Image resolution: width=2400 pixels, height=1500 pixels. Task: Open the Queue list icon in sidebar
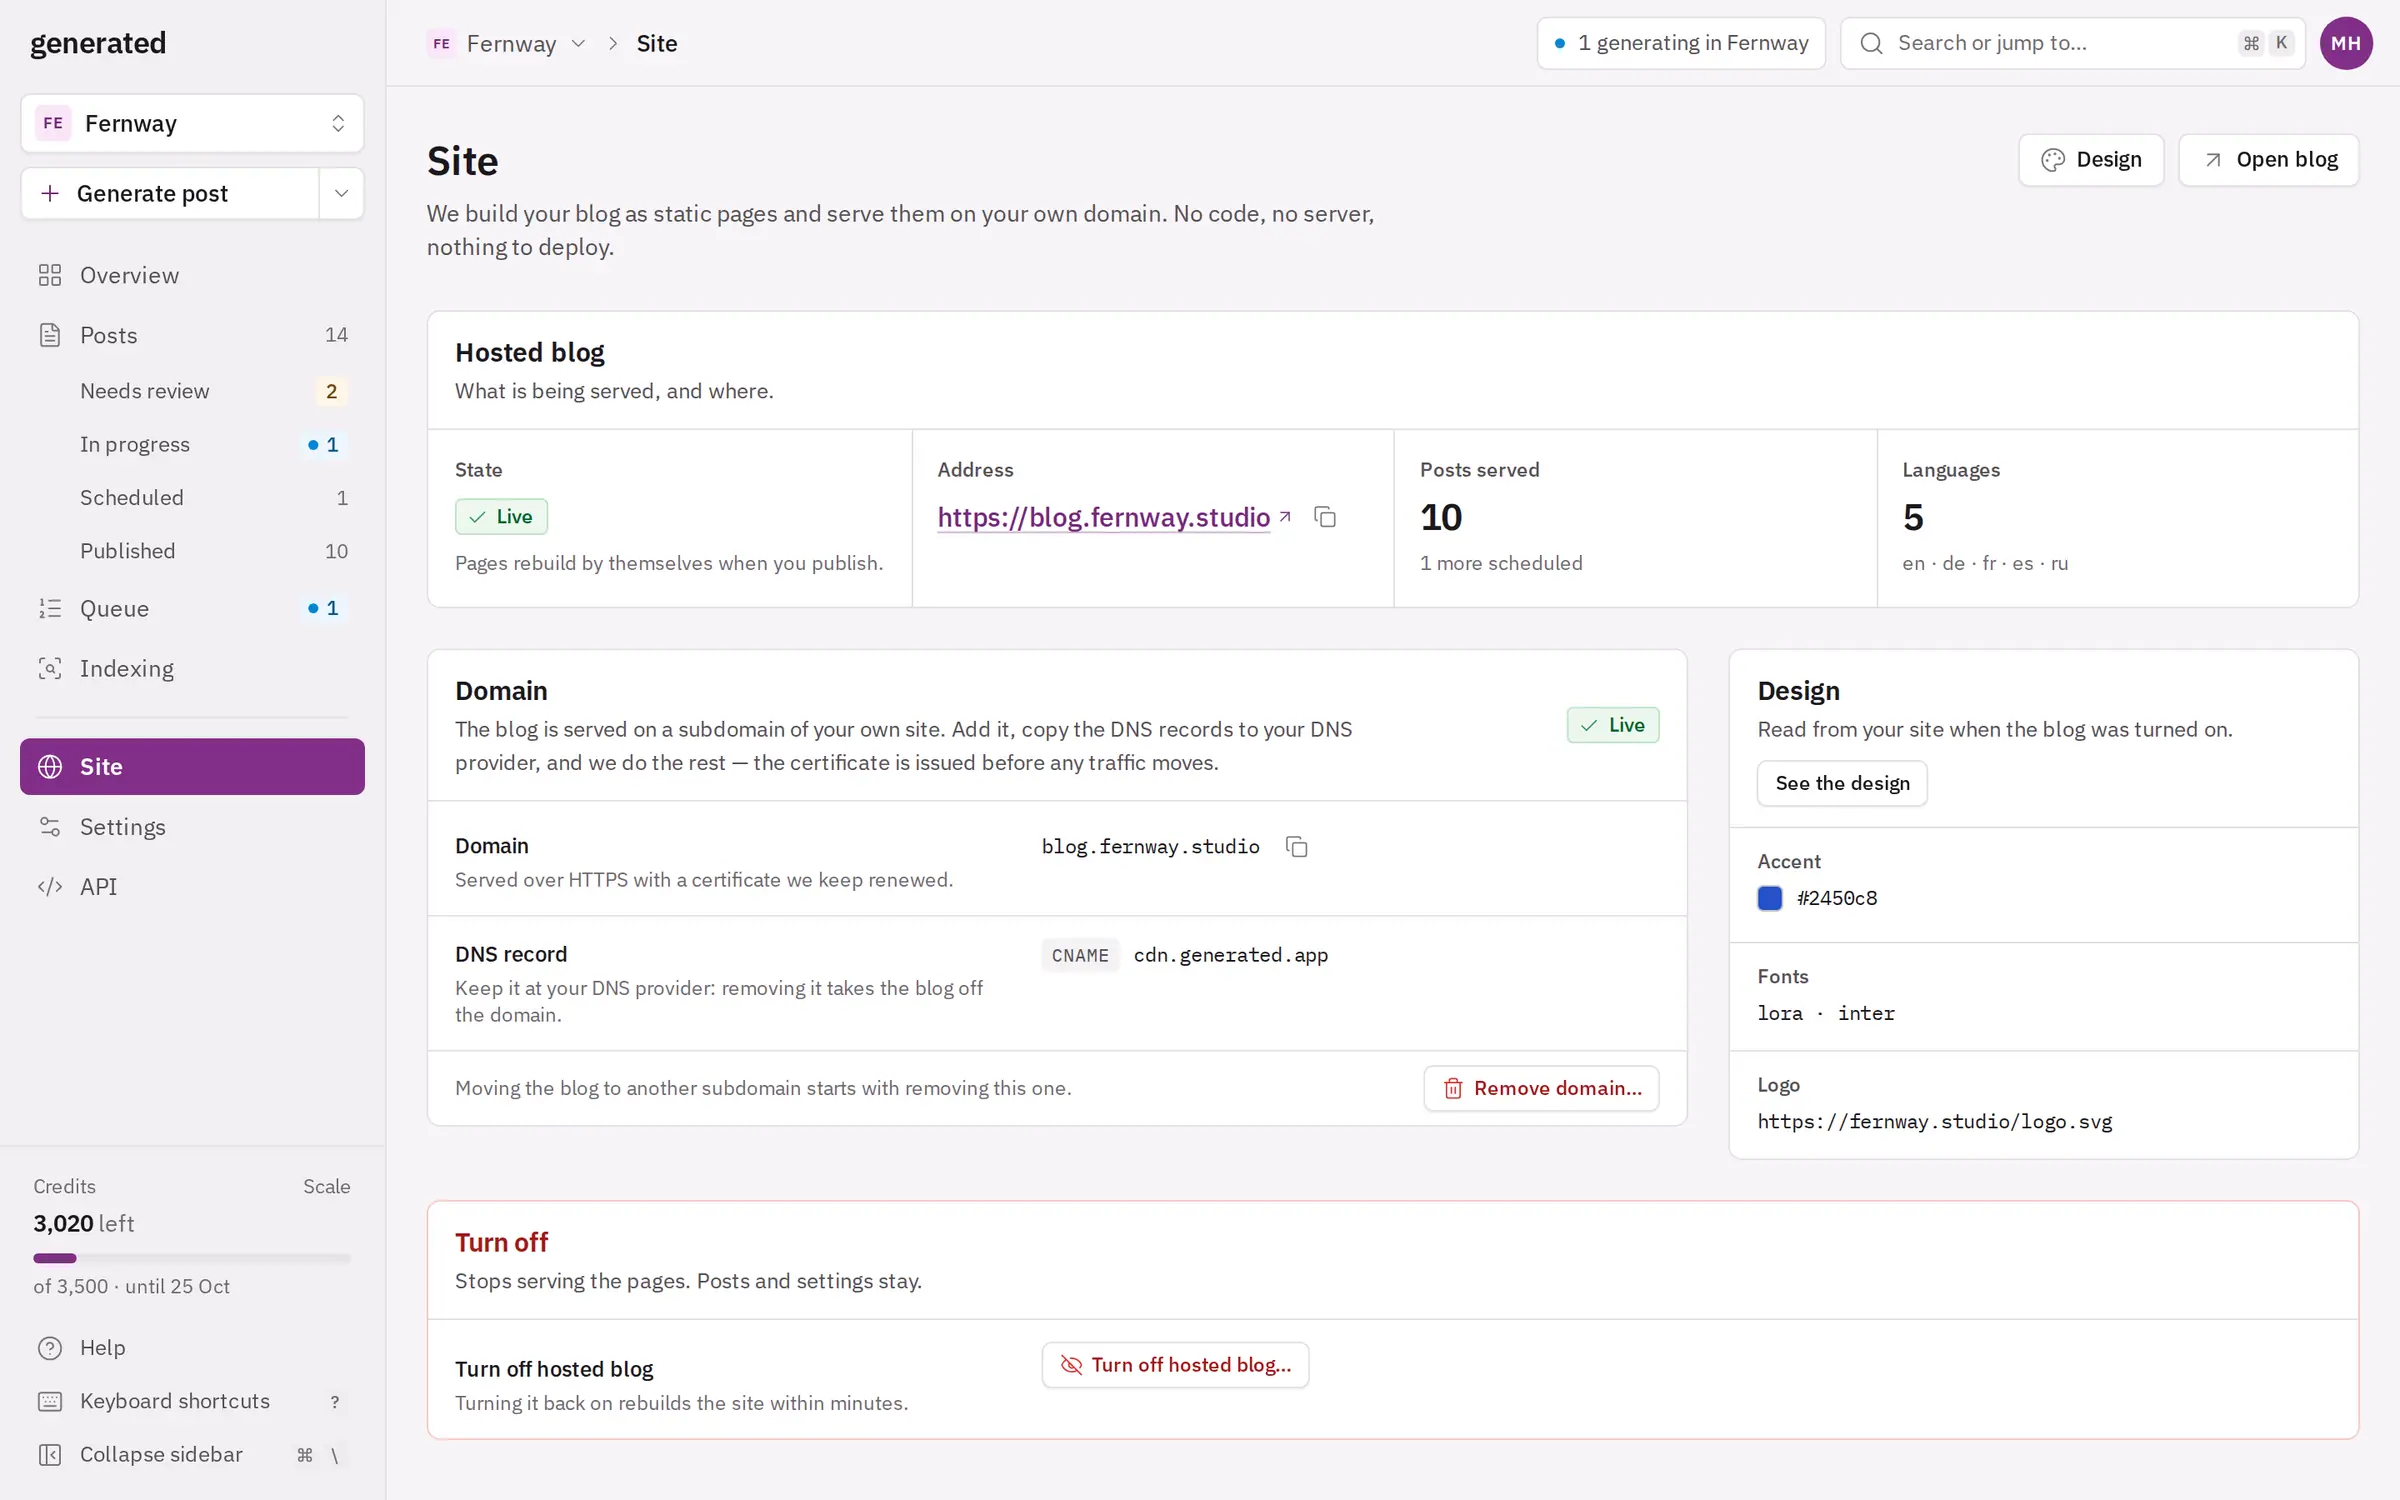click(x=50, y=608)
